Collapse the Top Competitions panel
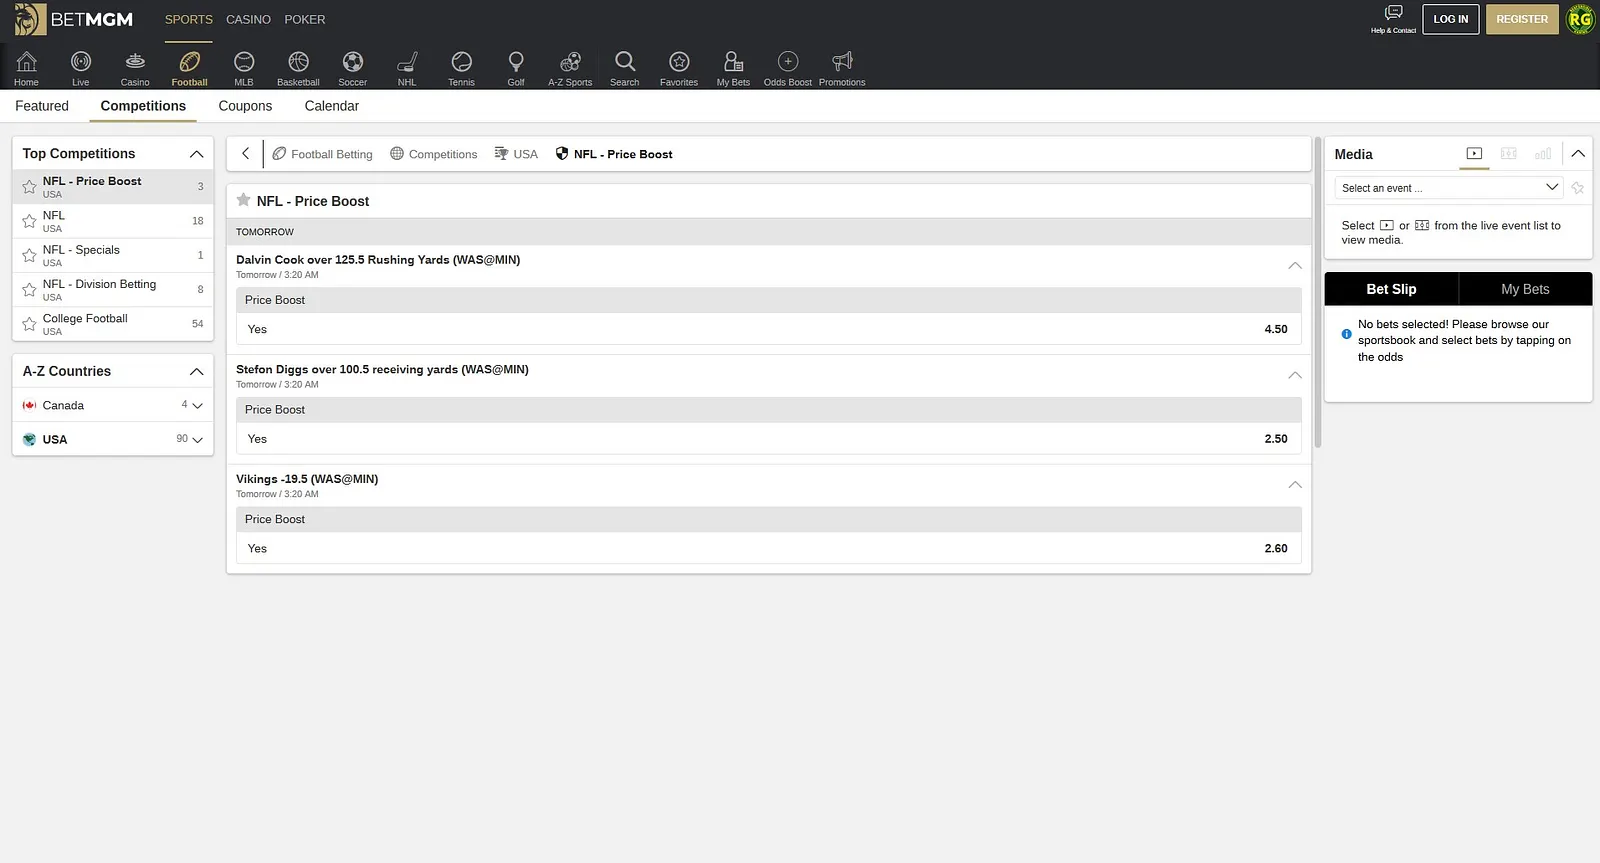 tap(196, 154)
